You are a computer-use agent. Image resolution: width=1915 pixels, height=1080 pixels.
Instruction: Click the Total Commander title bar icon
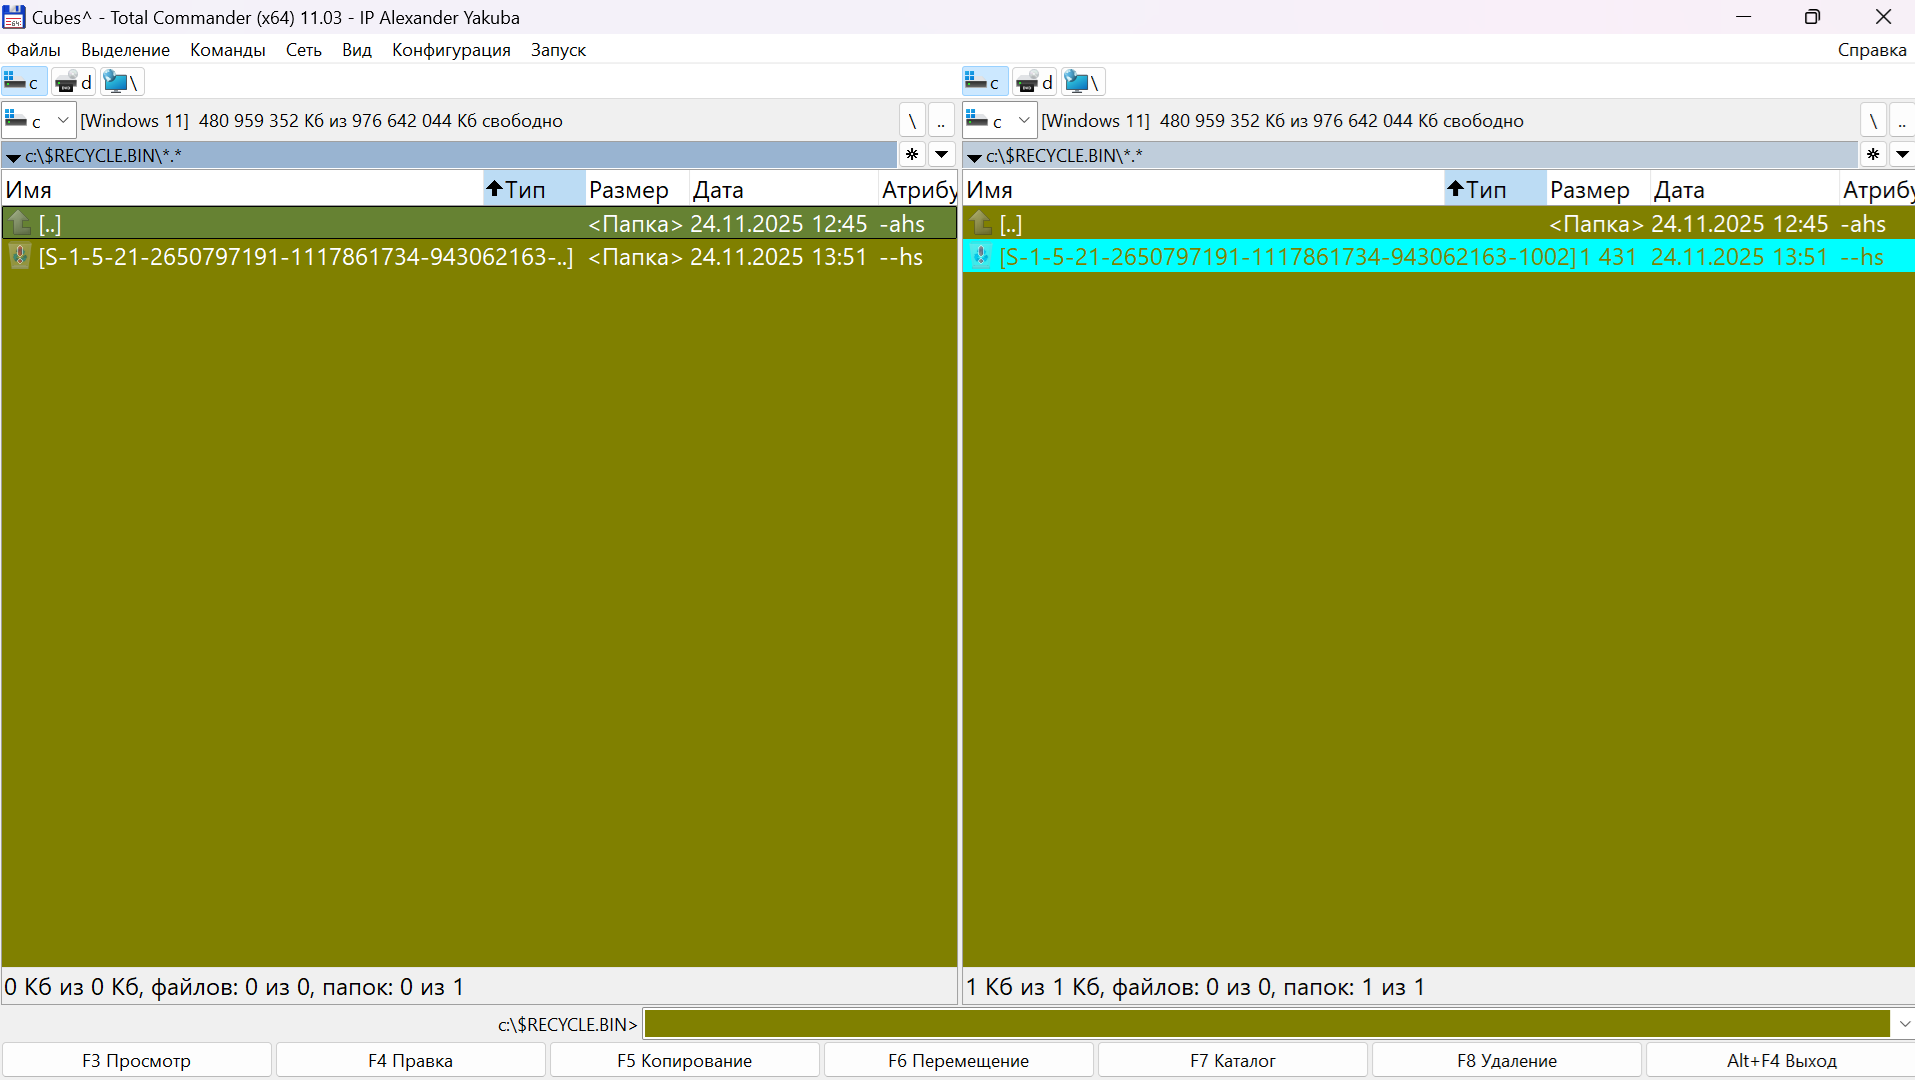click(x=14, y=17)
